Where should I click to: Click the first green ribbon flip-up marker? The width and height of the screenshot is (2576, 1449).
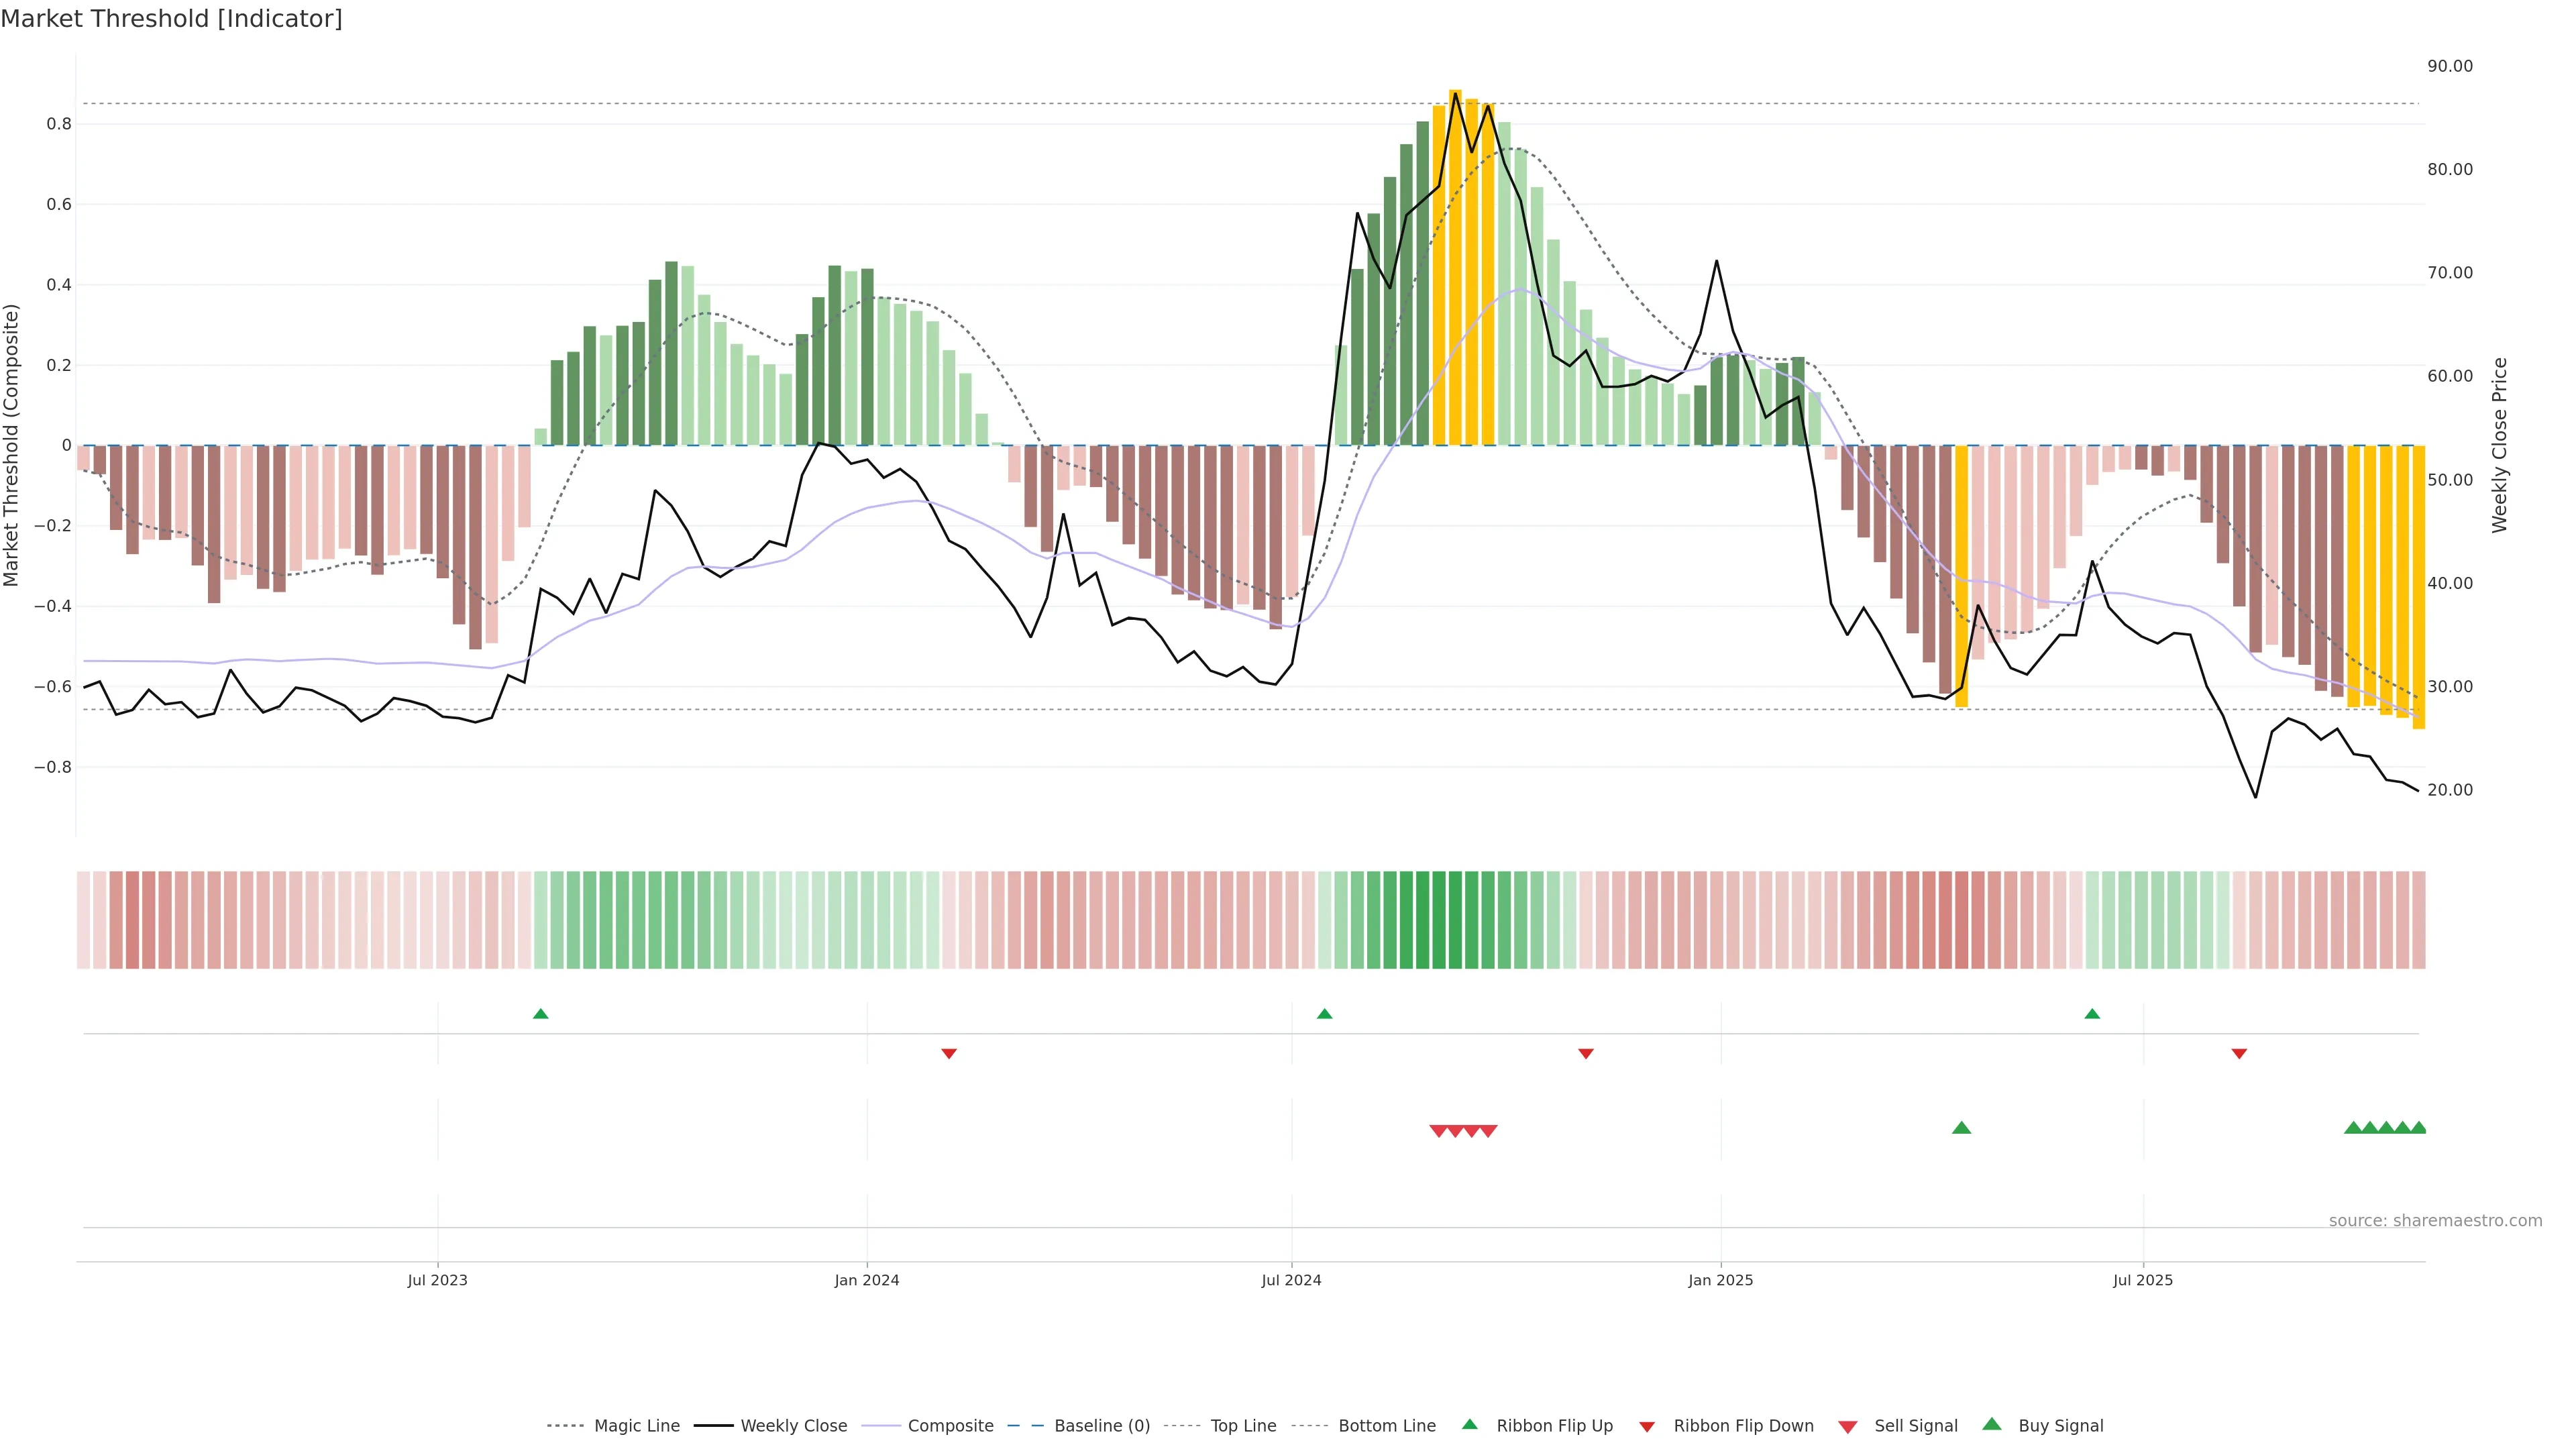pos(541,1014)
